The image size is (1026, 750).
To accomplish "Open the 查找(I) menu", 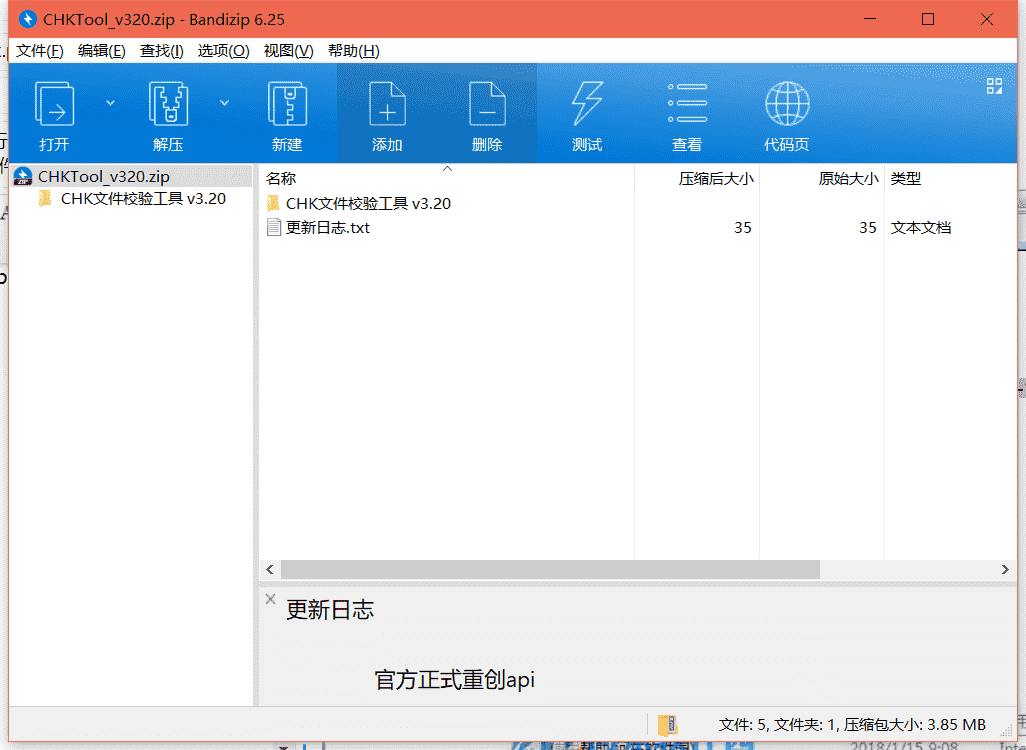I will 162,51.
